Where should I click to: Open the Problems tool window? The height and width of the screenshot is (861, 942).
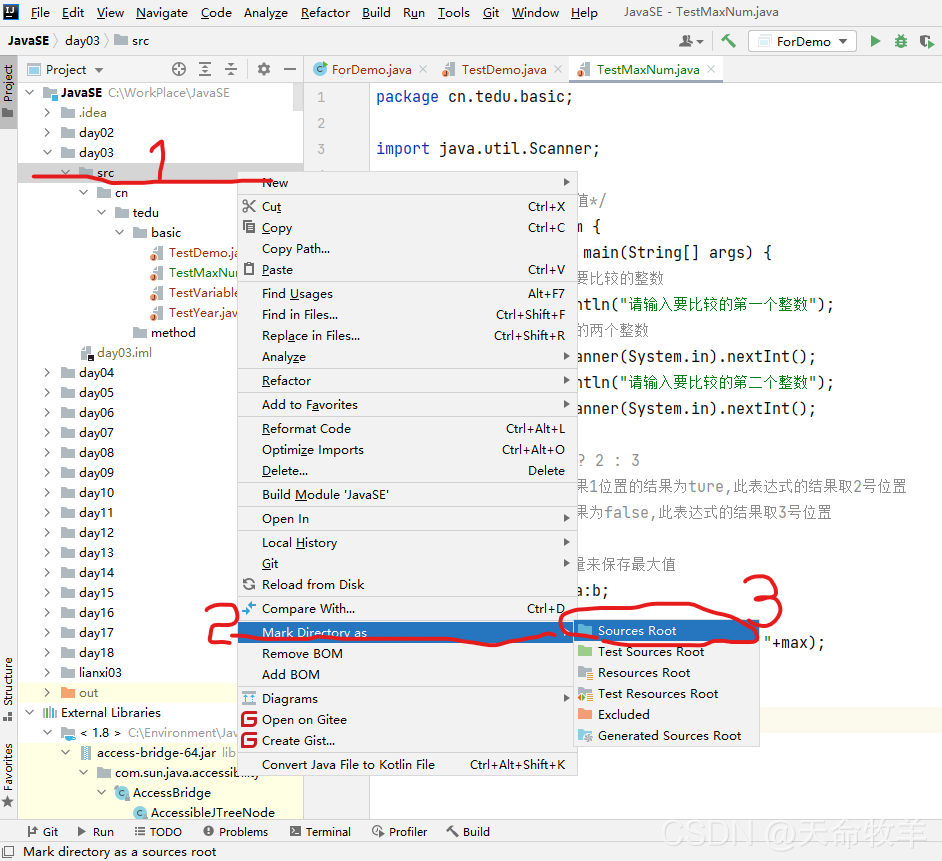[x=236, y=832]
